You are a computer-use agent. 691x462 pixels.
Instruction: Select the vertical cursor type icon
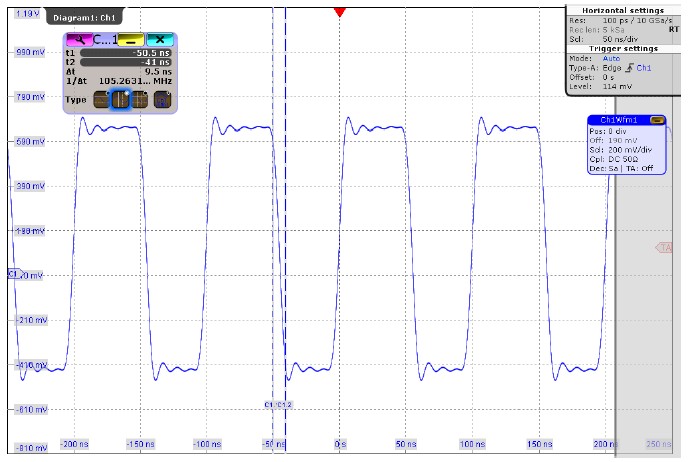point(121,100)
